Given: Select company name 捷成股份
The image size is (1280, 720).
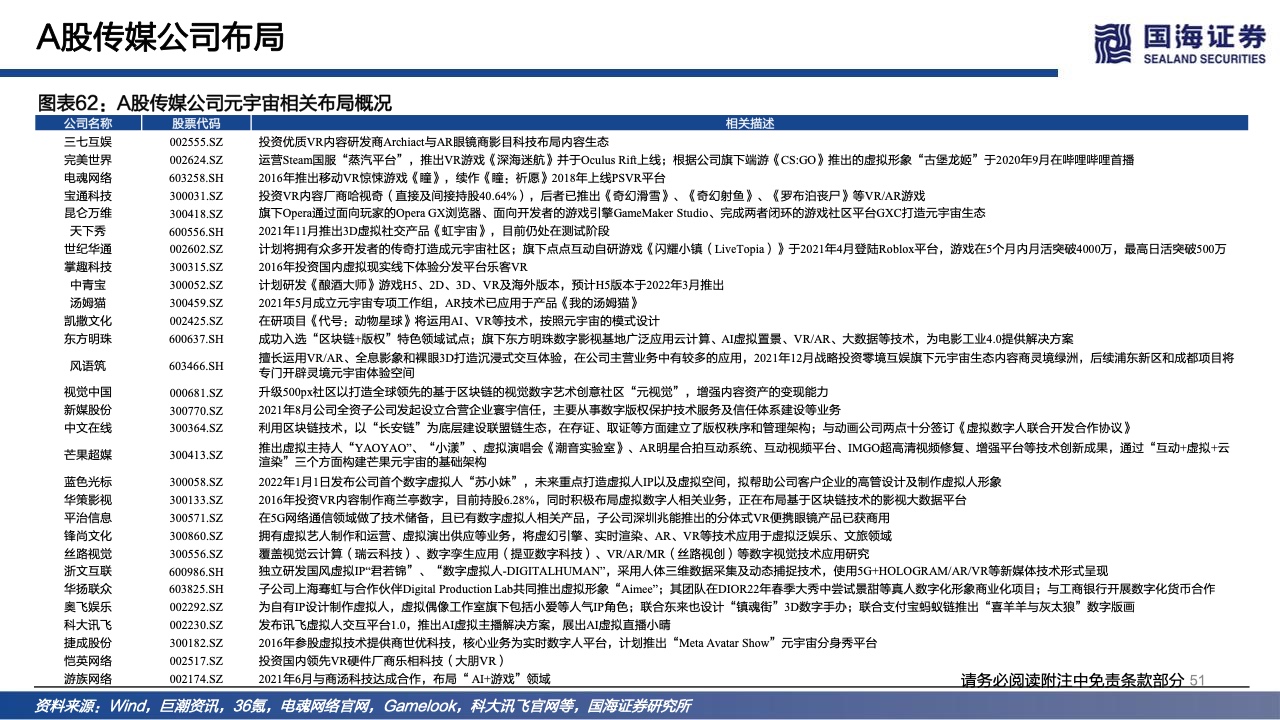Looking at the screenshot, I should (88, 642).
